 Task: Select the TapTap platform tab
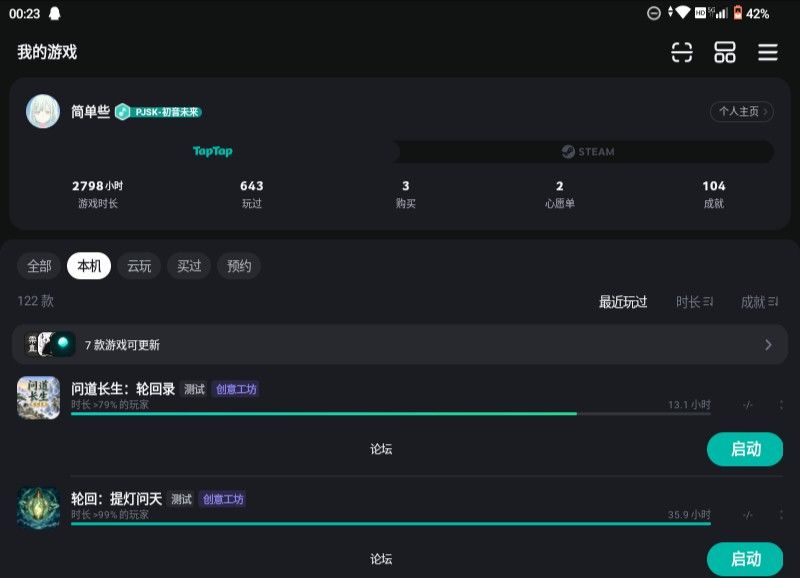212,151
